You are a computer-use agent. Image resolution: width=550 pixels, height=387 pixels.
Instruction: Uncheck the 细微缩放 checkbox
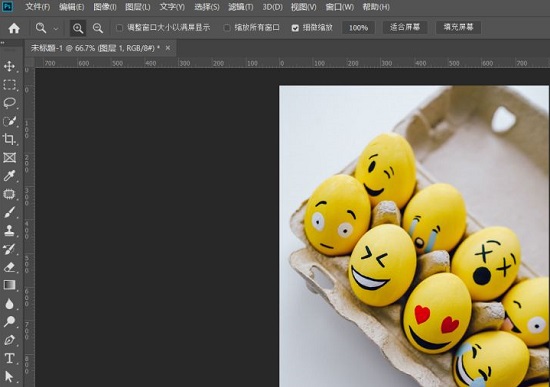click(295, 28)
